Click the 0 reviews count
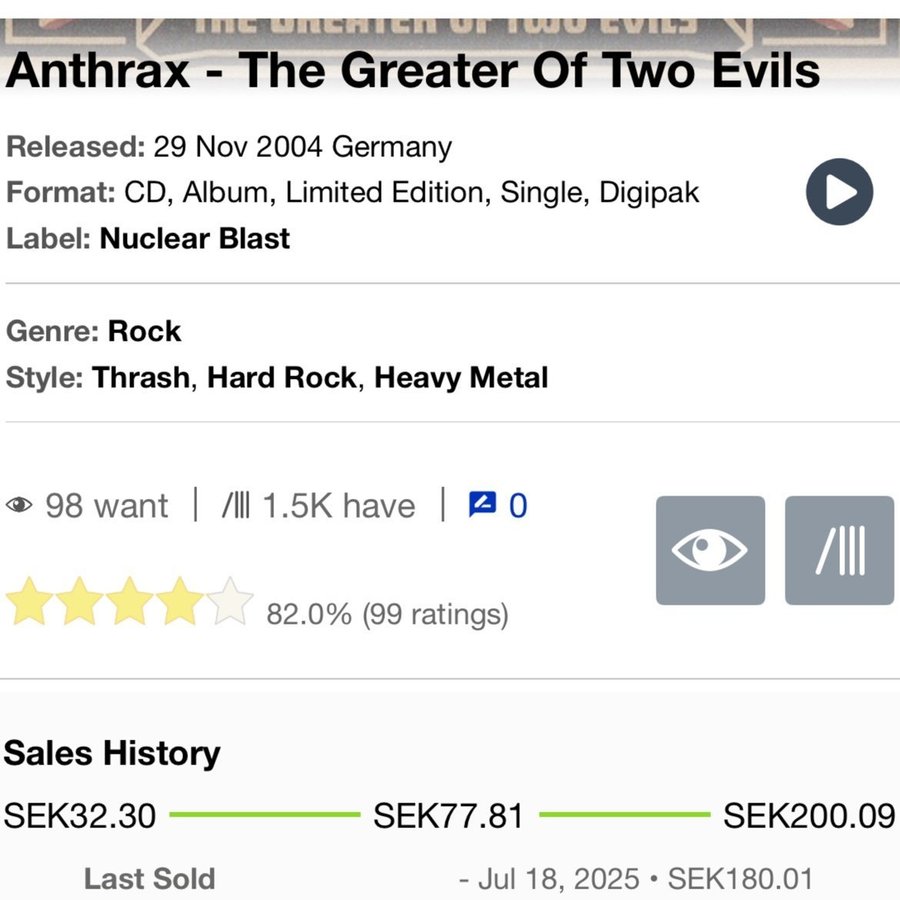This screenshot has height=900, width=900. tap(518, 506)
